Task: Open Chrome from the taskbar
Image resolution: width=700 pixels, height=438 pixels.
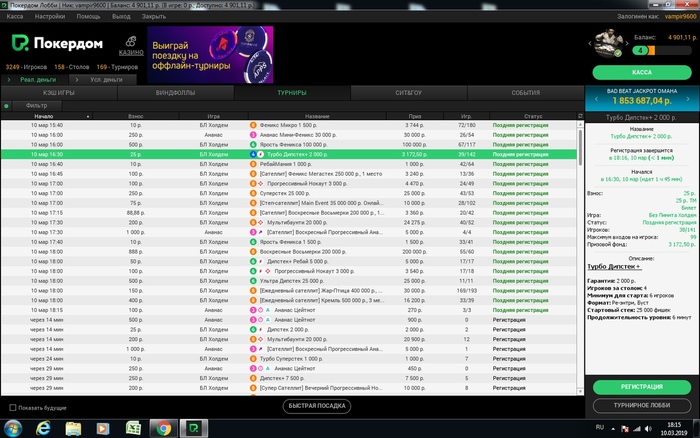Action: [163, 429]
